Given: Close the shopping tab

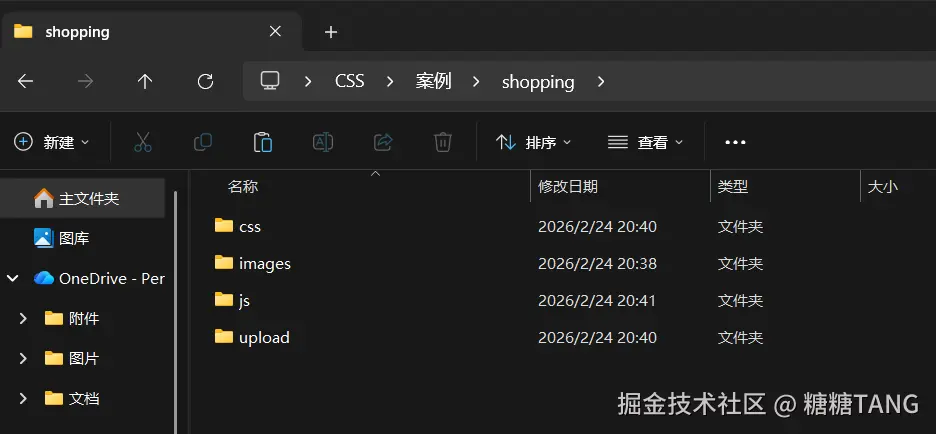Looking at the screenshot, I should point(275,31).
